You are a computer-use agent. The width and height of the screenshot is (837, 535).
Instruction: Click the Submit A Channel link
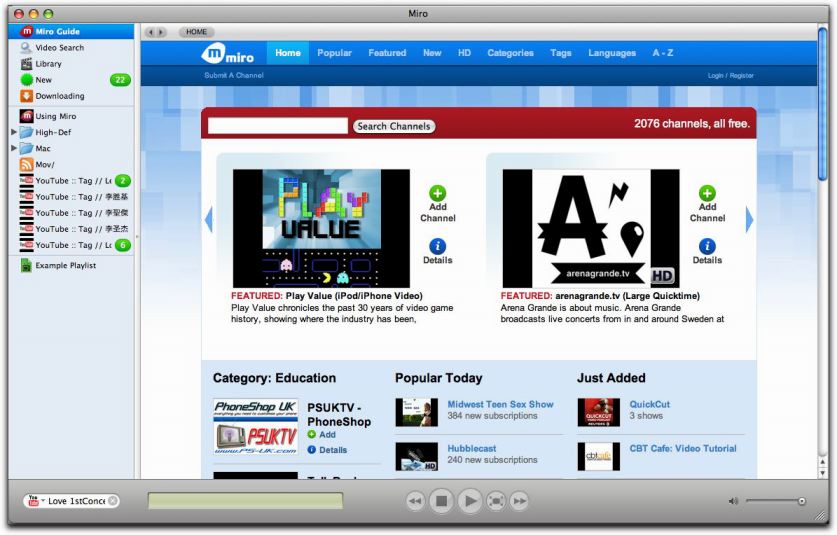coord(234,75)
